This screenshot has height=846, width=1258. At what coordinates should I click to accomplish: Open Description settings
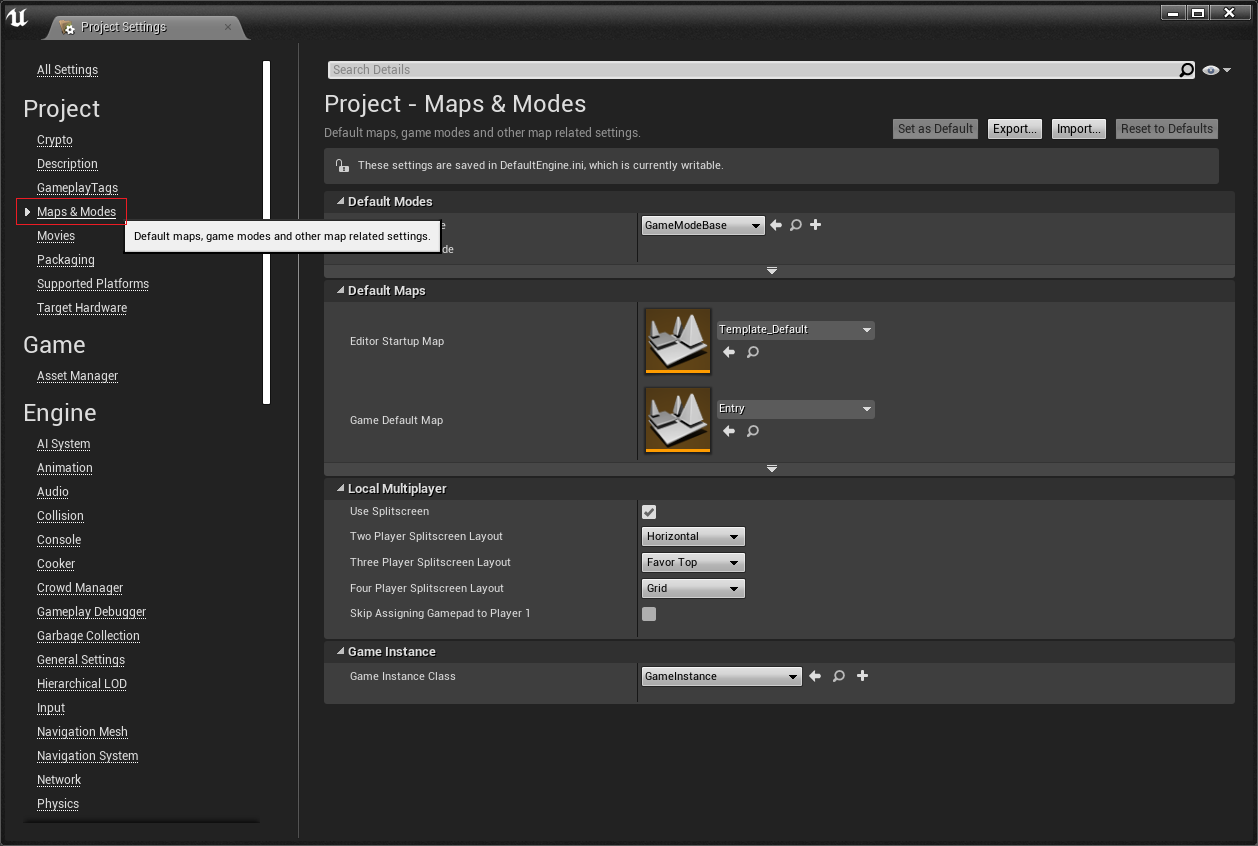67,164
